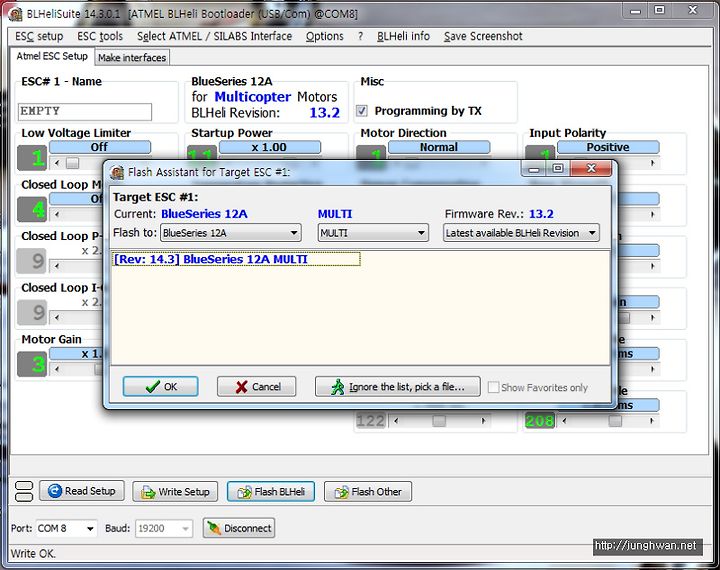Image resolution: width=720 pixels, height=570 pixels.
Task: Open the Flash to ESC type dropdown
Action: tap(231, 233)
